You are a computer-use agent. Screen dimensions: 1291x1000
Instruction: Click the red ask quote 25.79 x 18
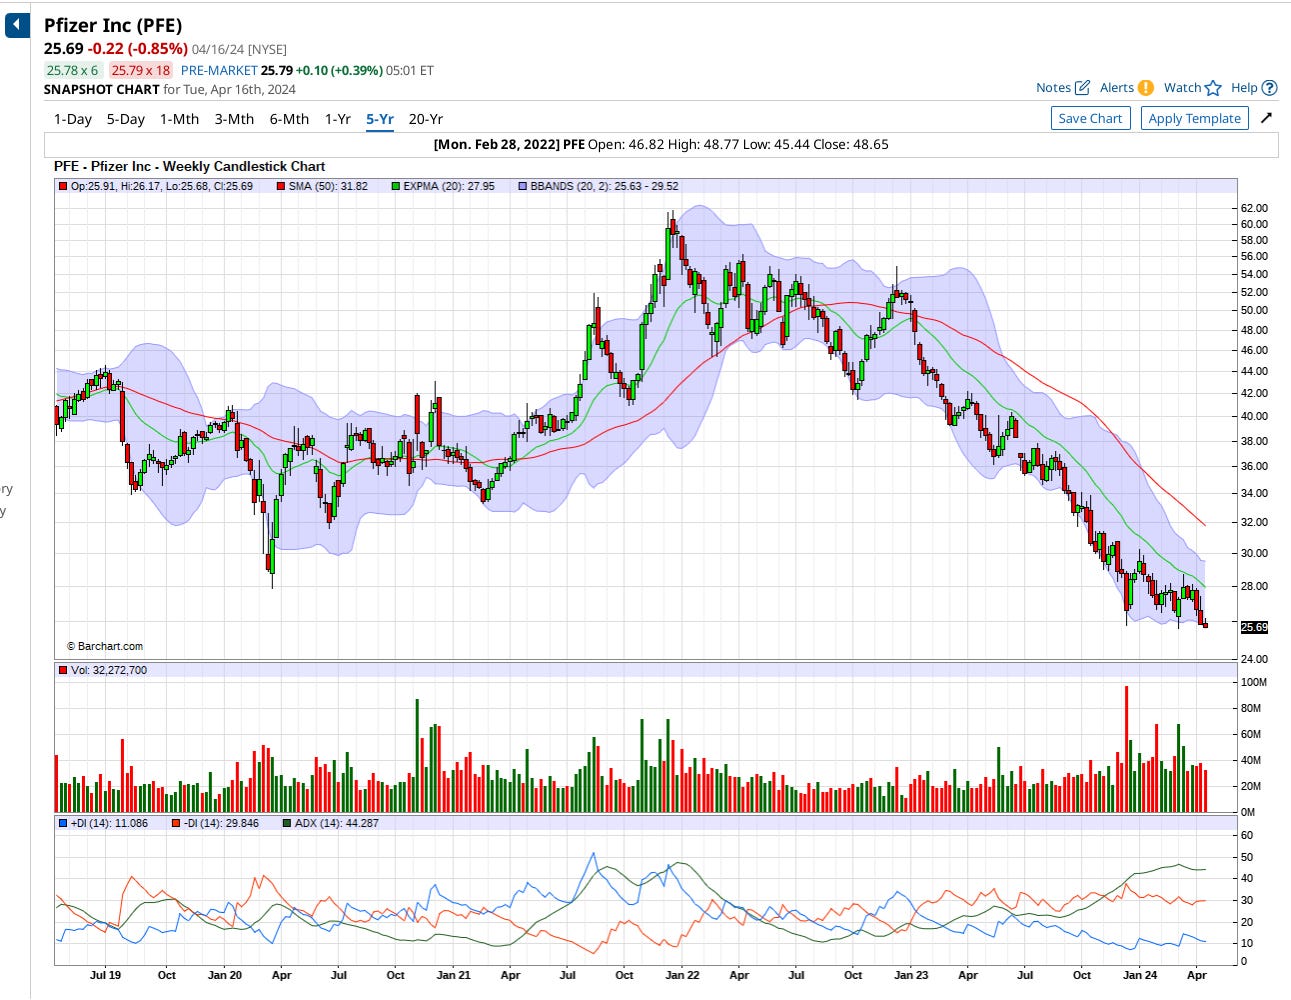(x=140, y=70)
